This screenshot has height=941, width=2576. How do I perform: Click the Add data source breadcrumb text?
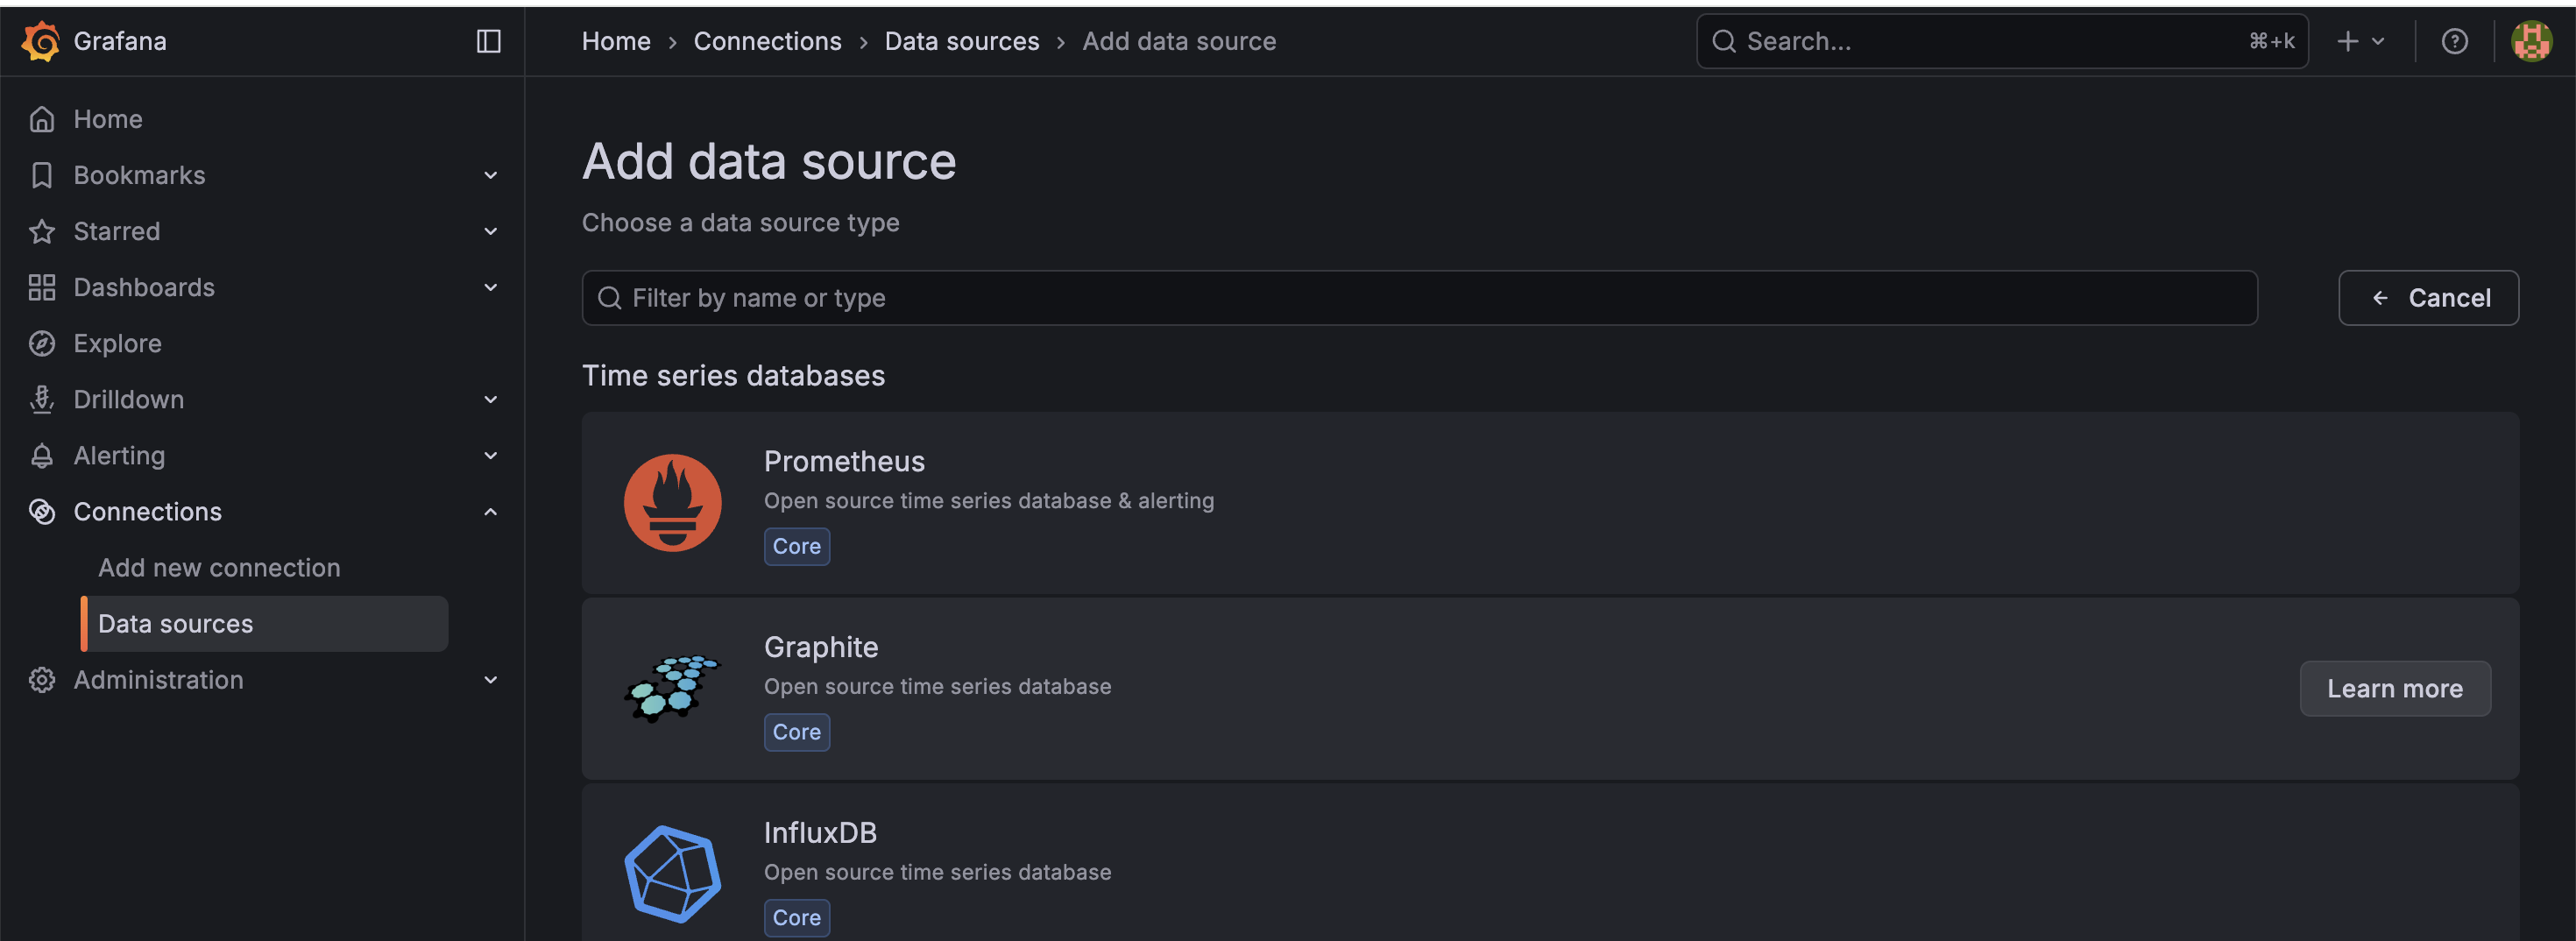point(1178,41)
